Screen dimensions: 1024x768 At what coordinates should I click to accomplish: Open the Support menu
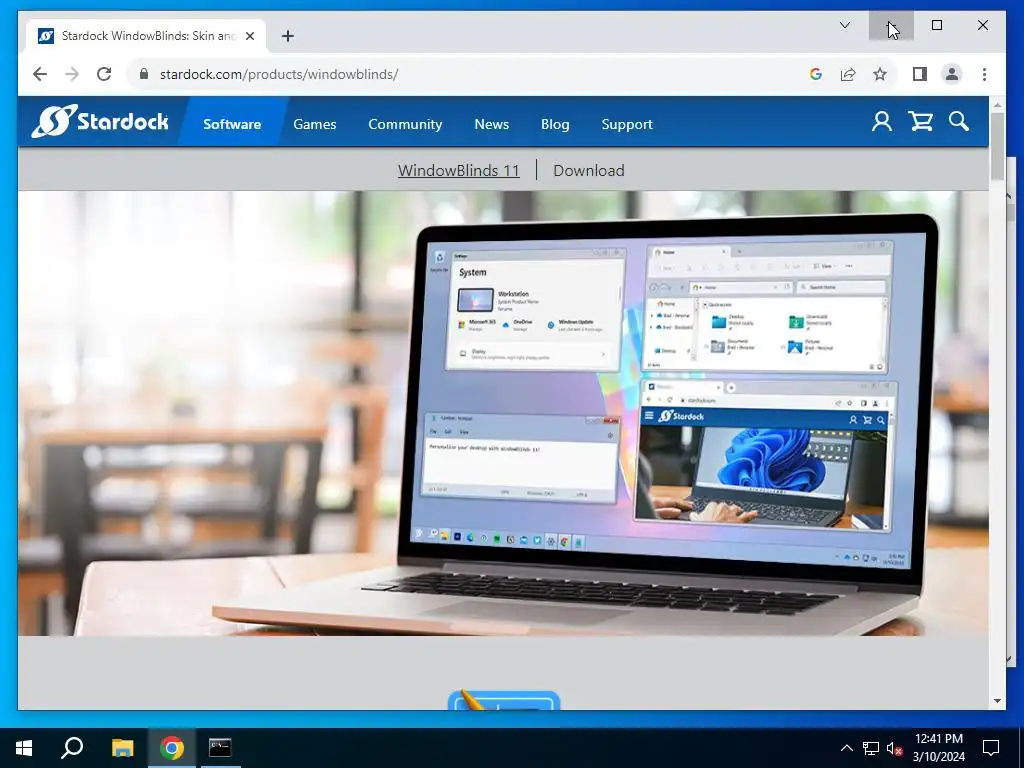pos(627,124)
